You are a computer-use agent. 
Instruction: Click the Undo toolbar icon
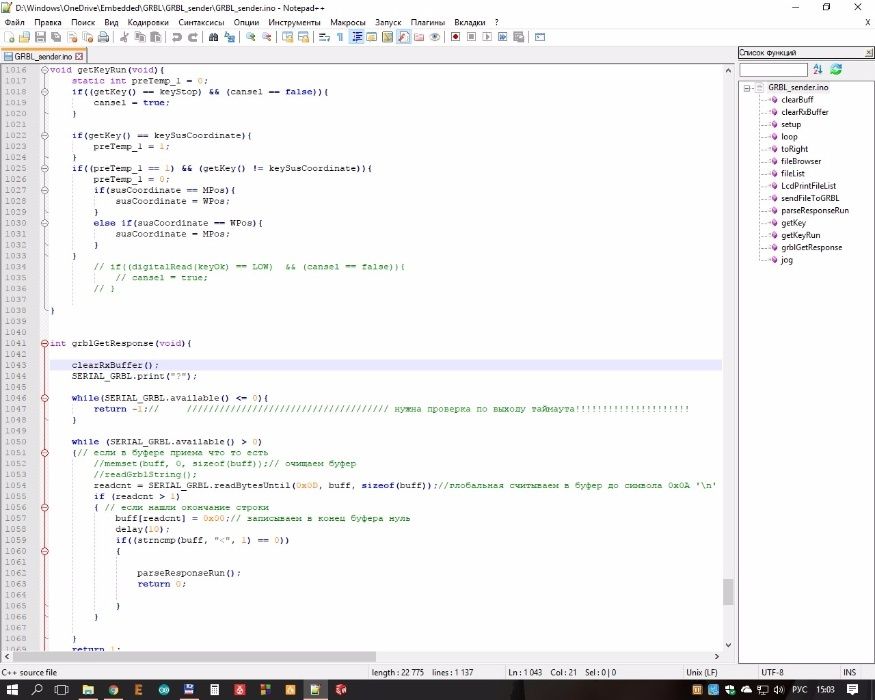click(x=177, y=37)
